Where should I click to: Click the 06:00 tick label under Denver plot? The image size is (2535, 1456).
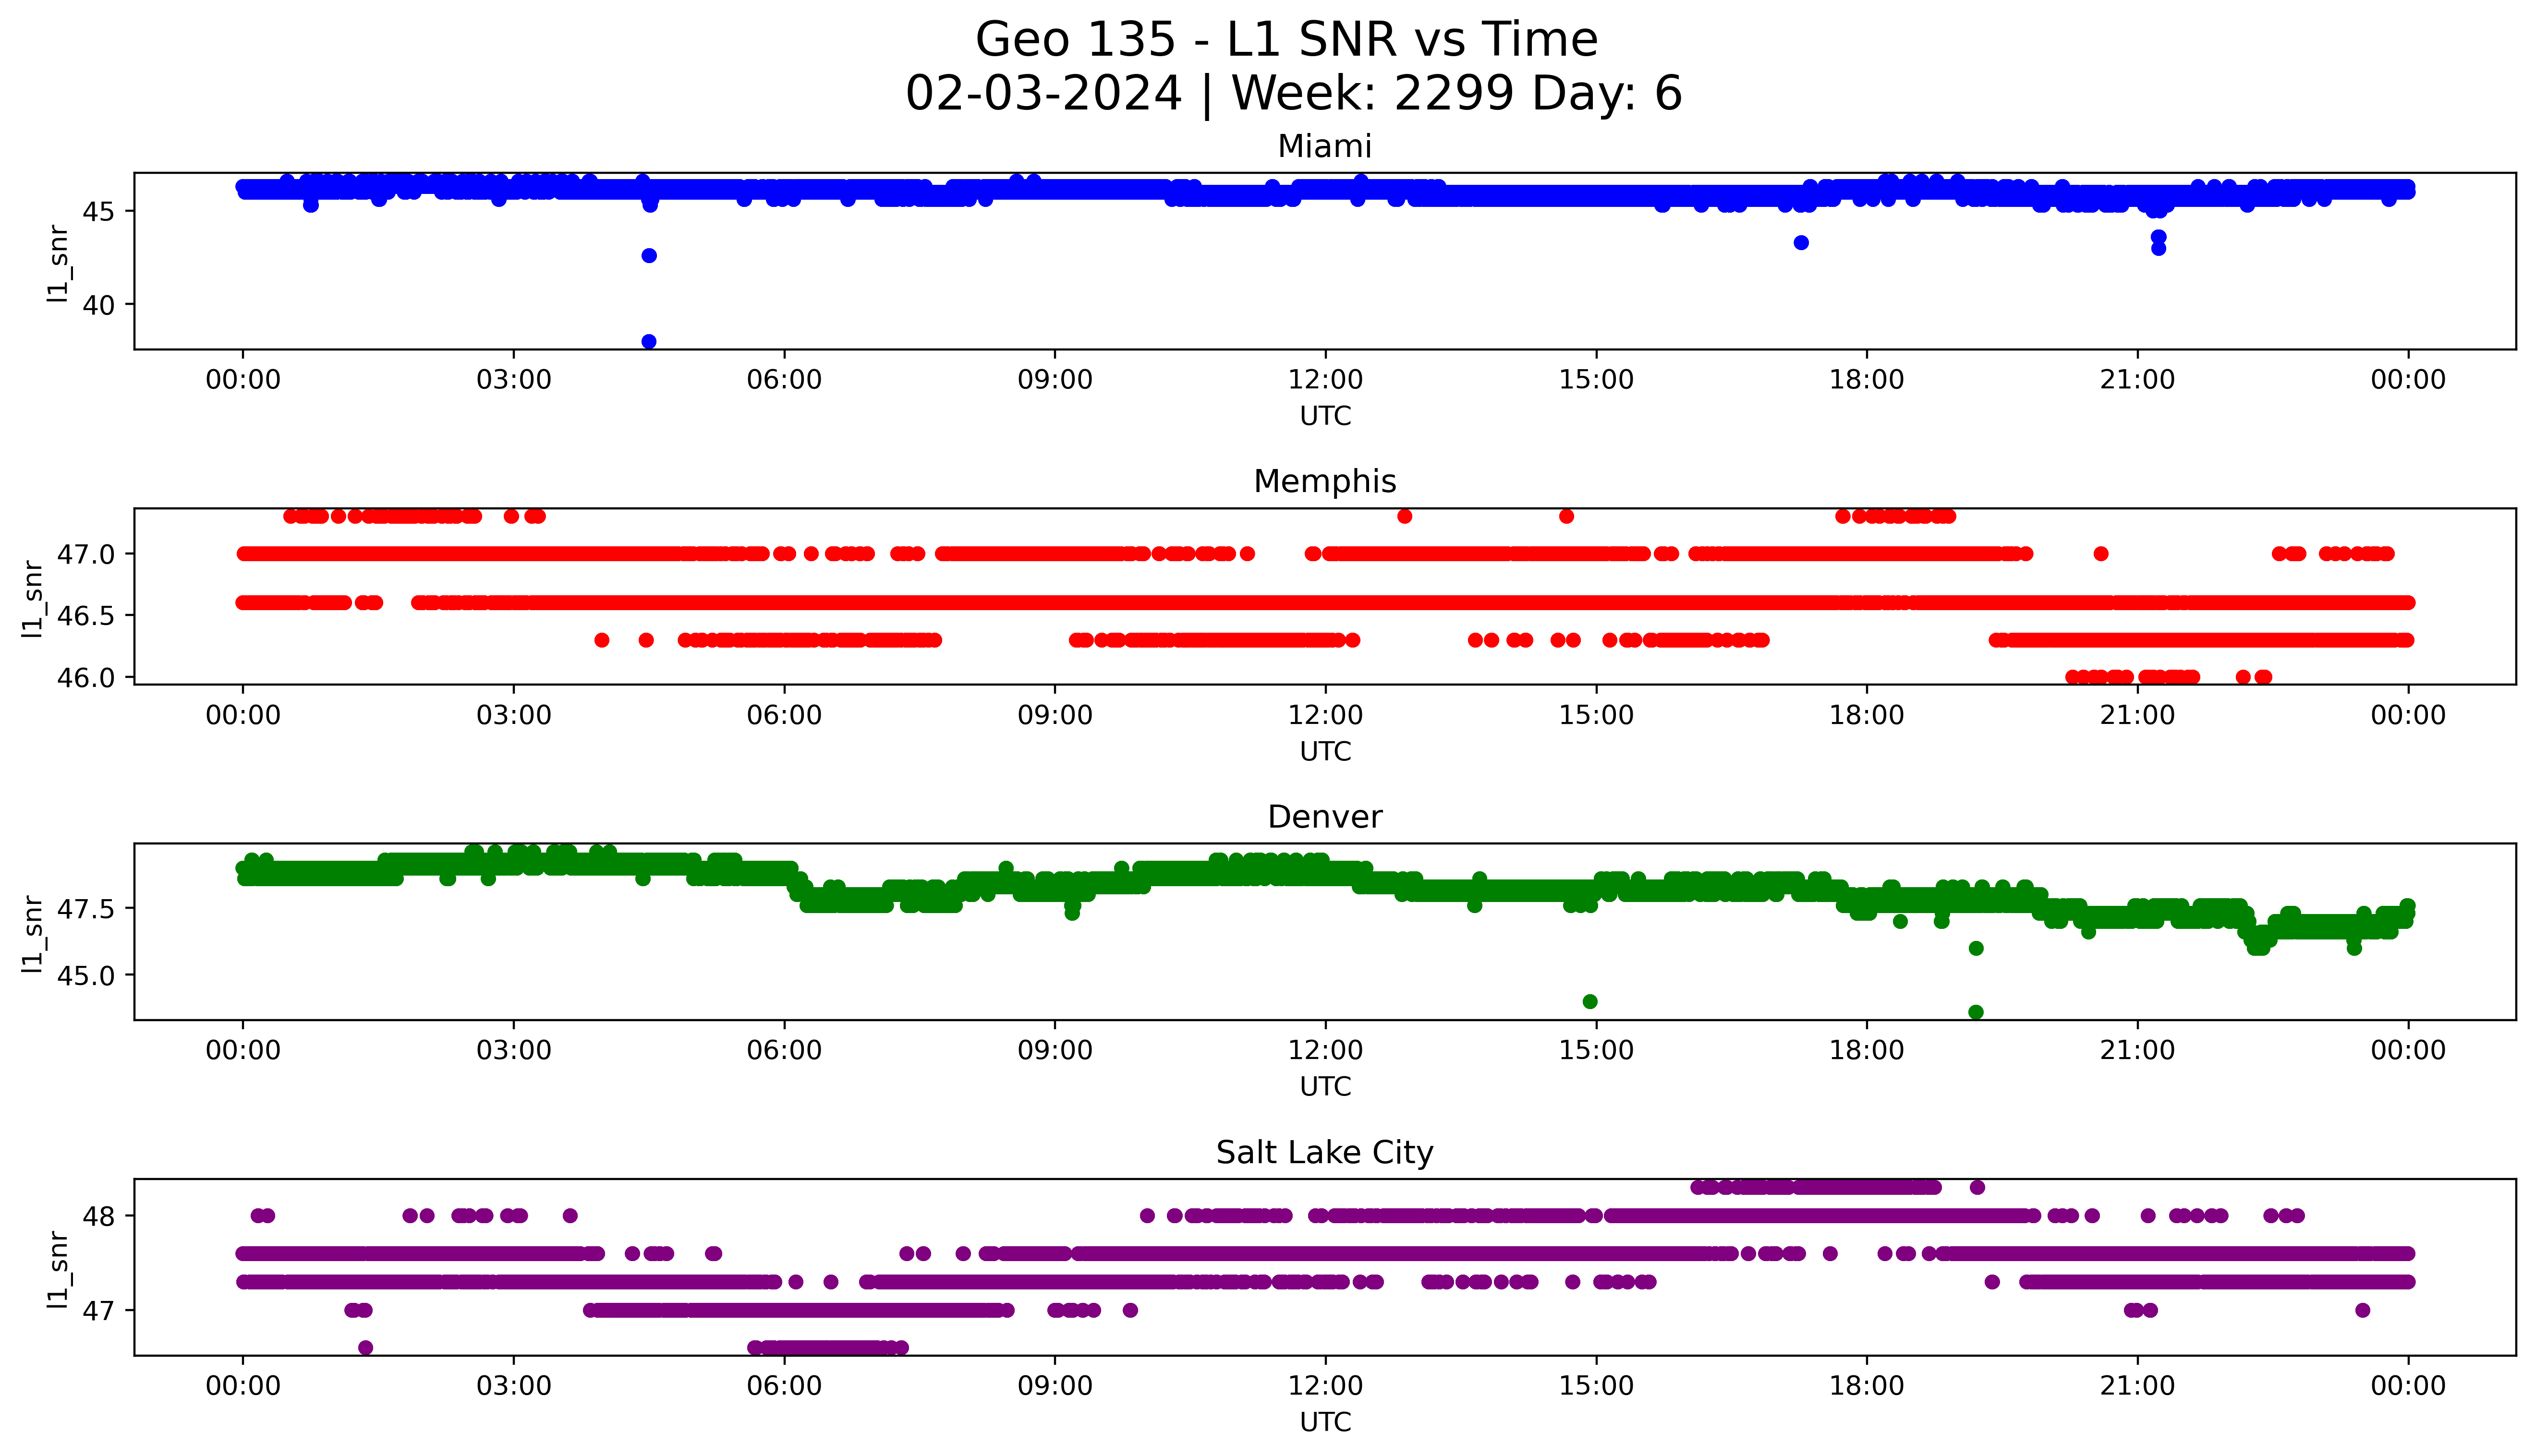tap(784, 1051)
